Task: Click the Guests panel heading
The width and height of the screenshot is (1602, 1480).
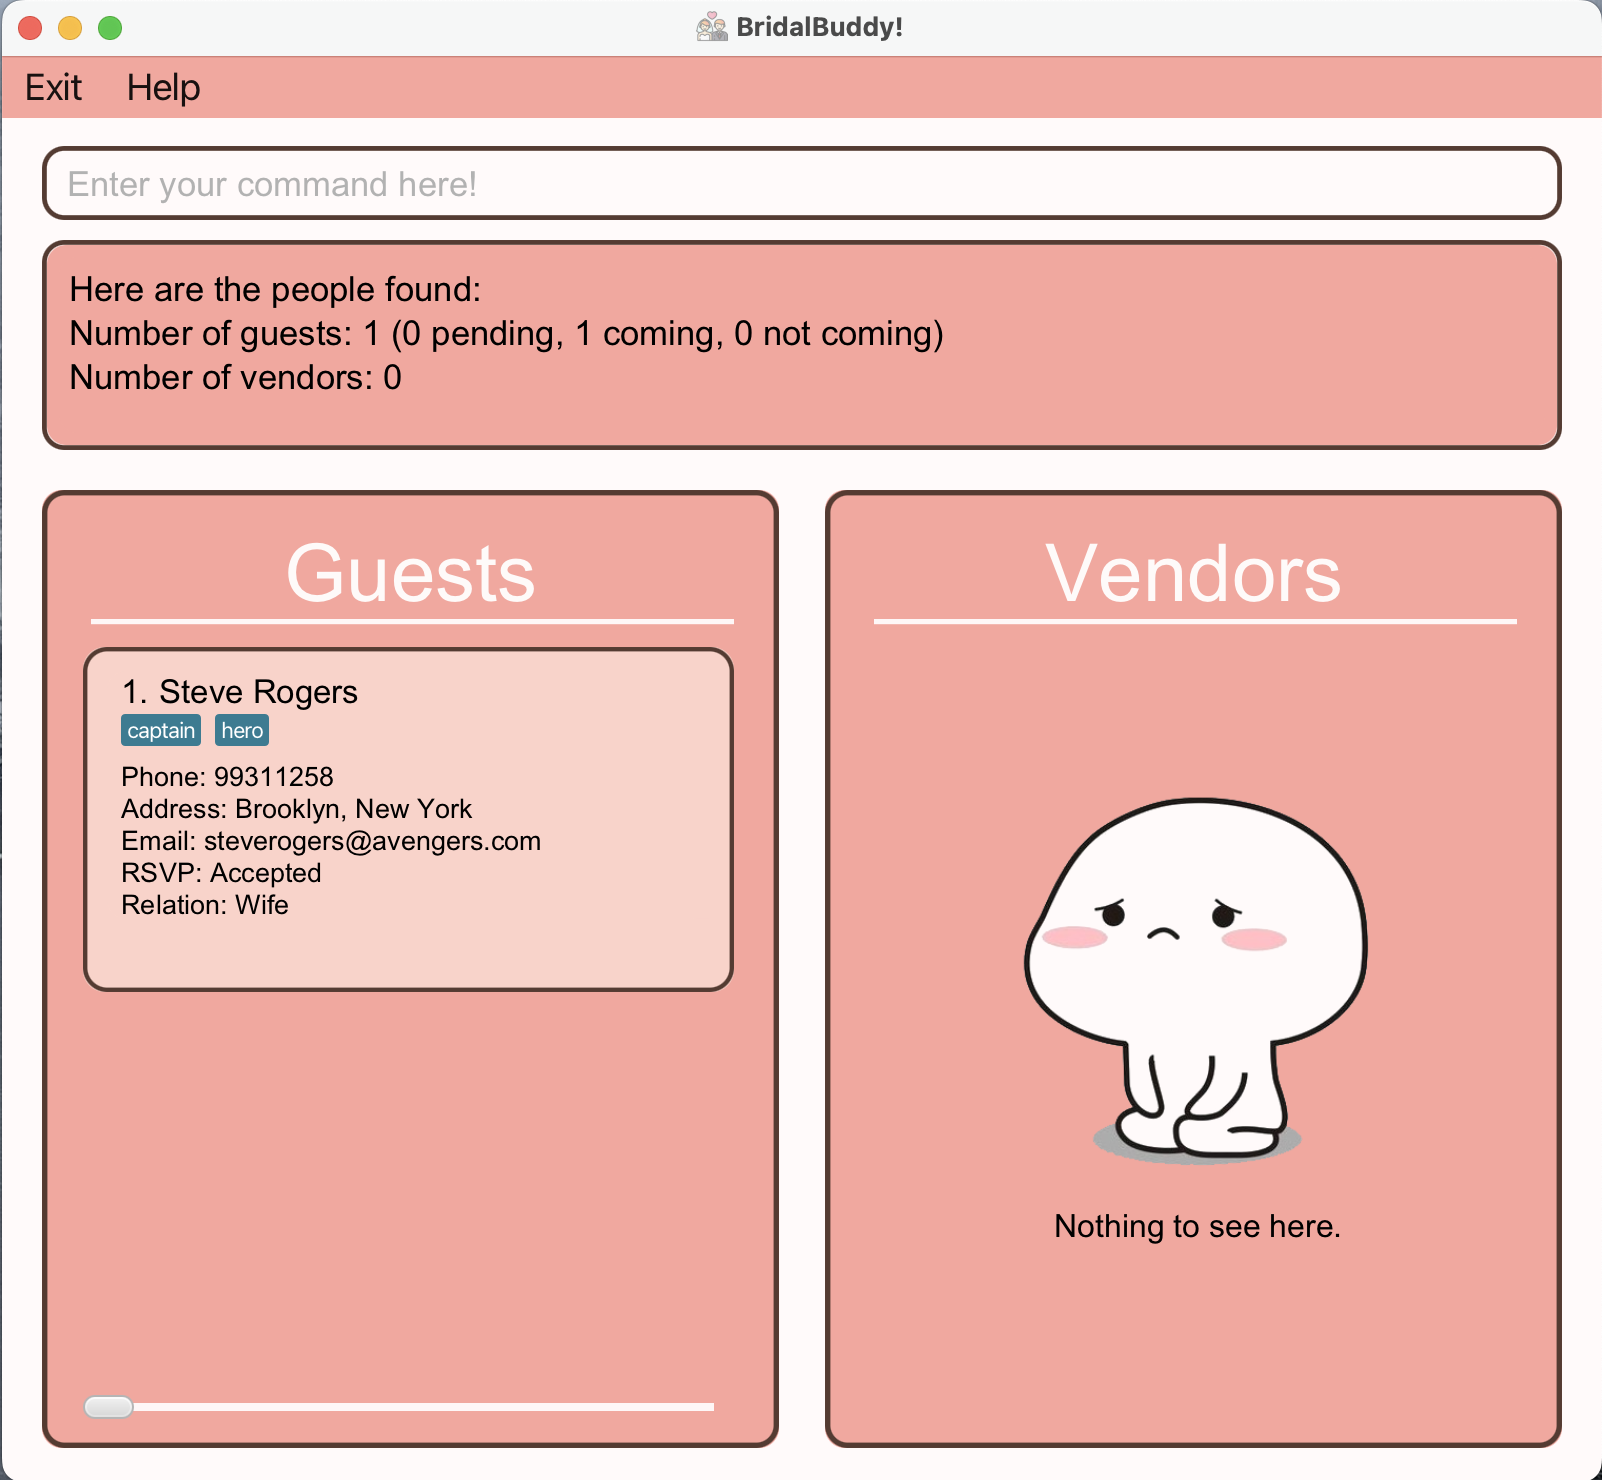Action: [x=411, y=573]
